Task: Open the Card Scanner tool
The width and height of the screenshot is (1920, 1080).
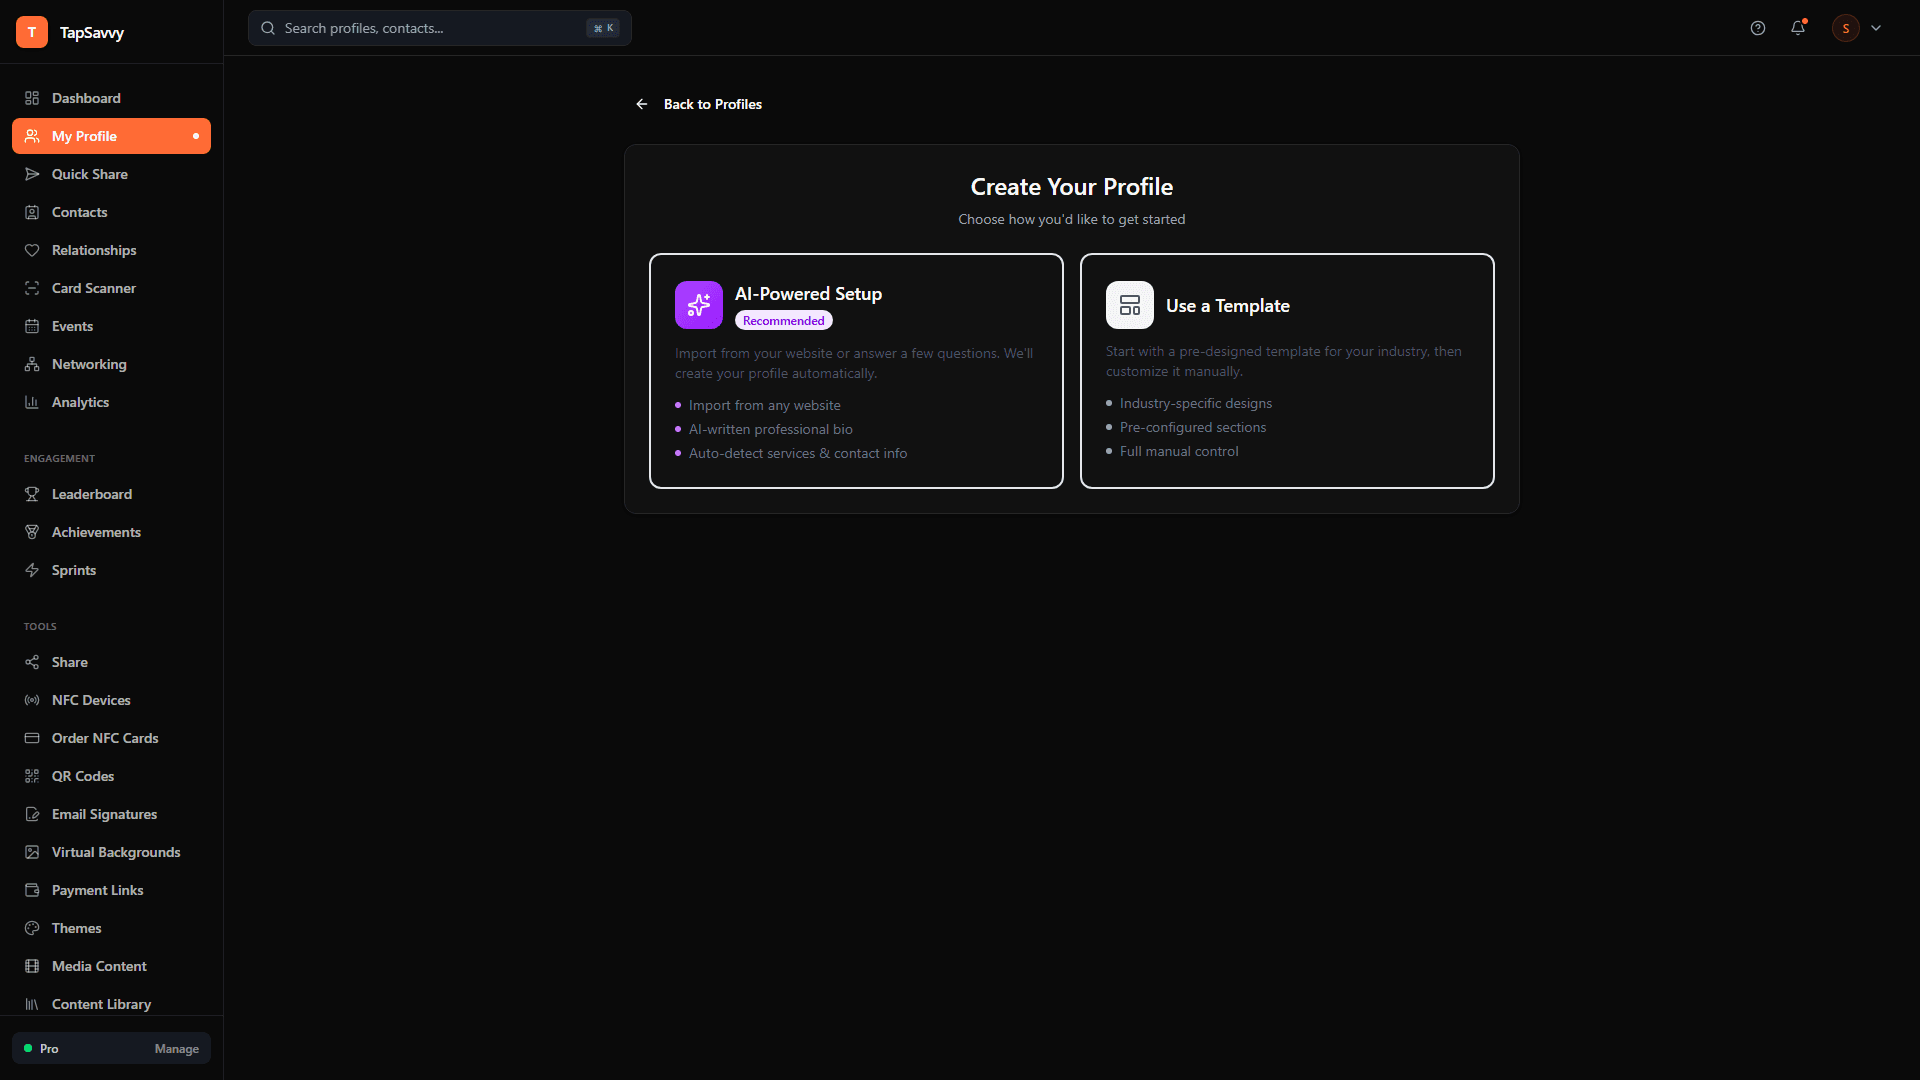Action: 93,288
